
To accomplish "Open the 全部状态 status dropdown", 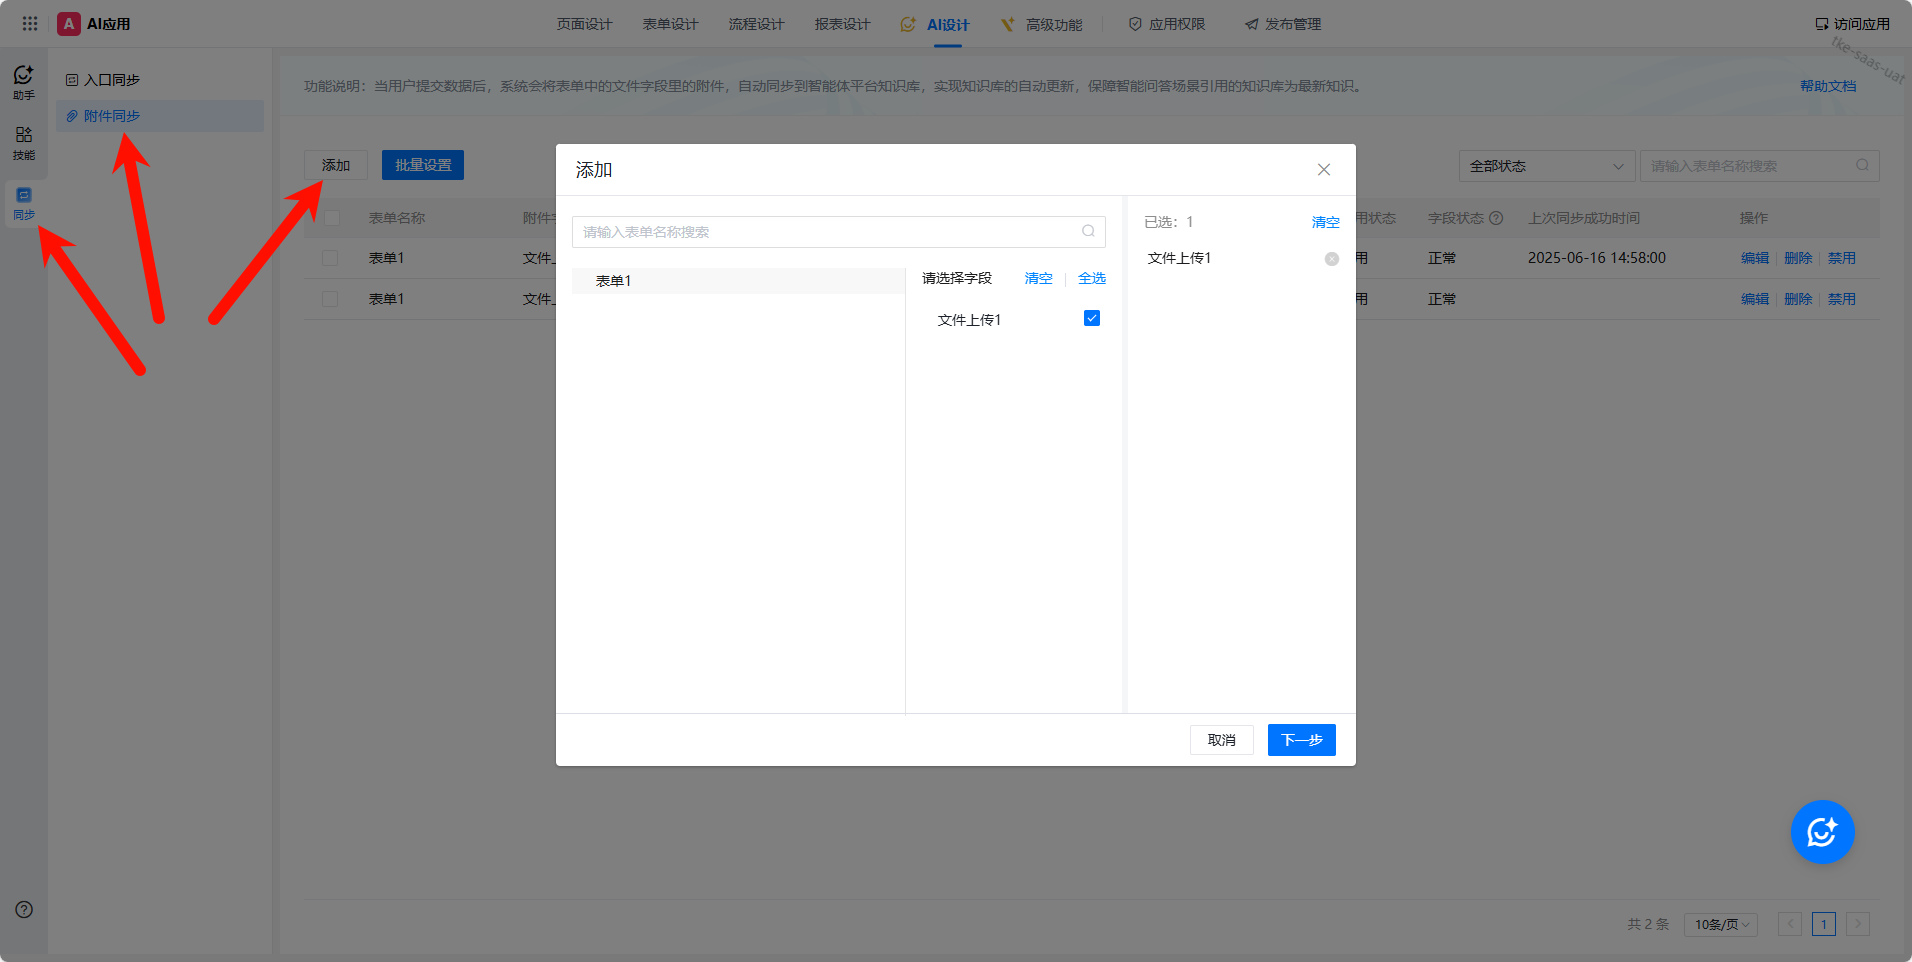I will point(1546,166).
